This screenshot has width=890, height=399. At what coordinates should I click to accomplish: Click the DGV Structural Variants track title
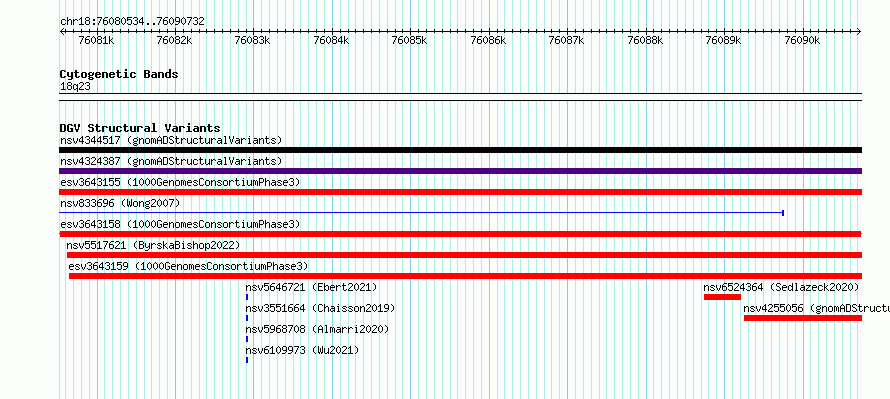(140, 128)
